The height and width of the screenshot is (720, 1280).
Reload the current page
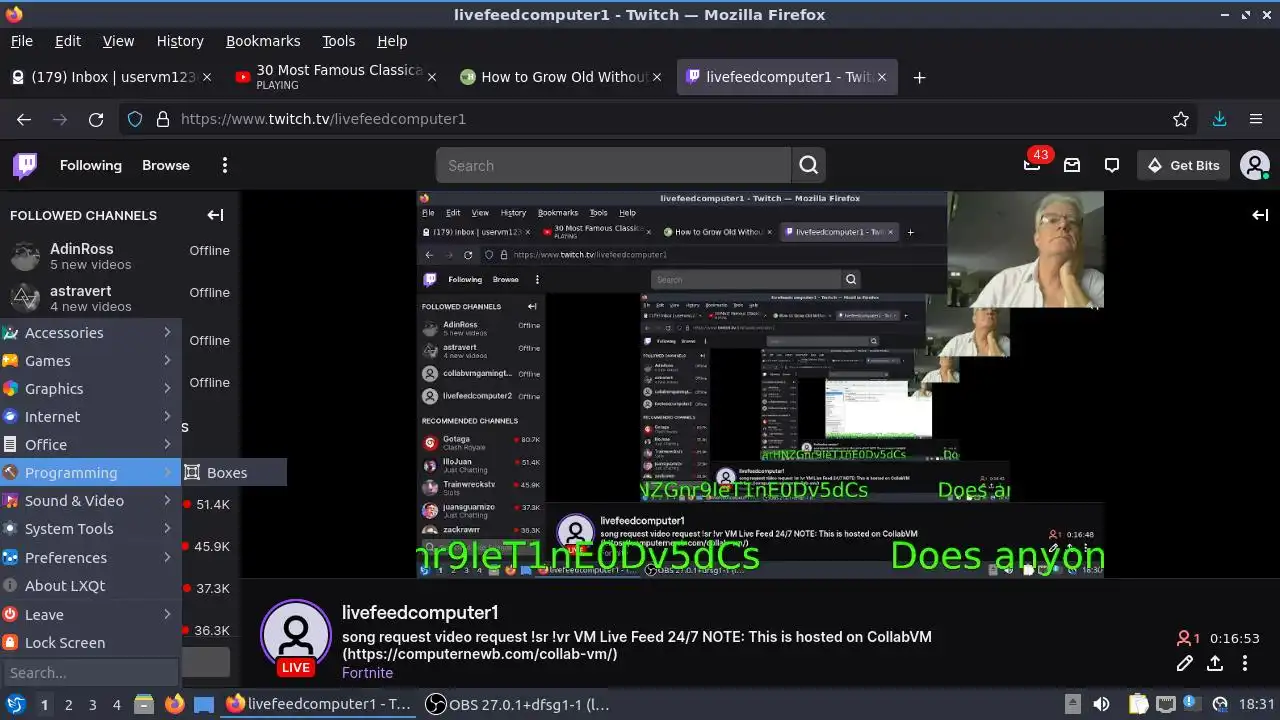[96, 119]
